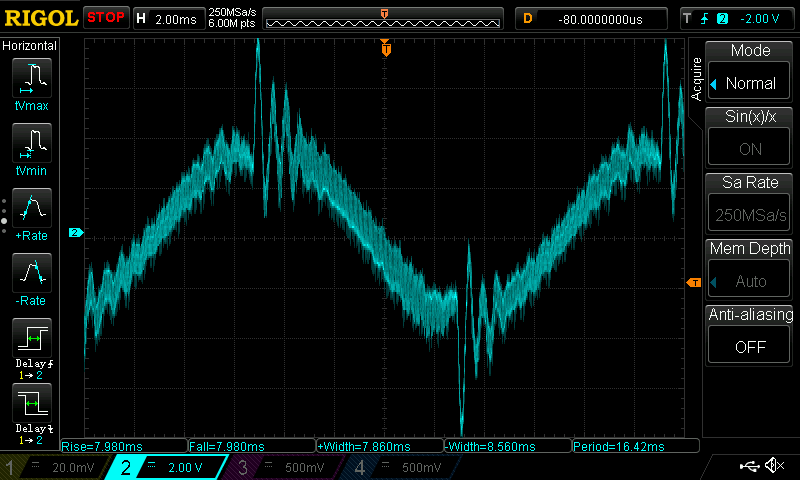Click the orange trigger level marker
Image resolution: width=800 pixels, height=480 pixels.
(x=692, y=284)
